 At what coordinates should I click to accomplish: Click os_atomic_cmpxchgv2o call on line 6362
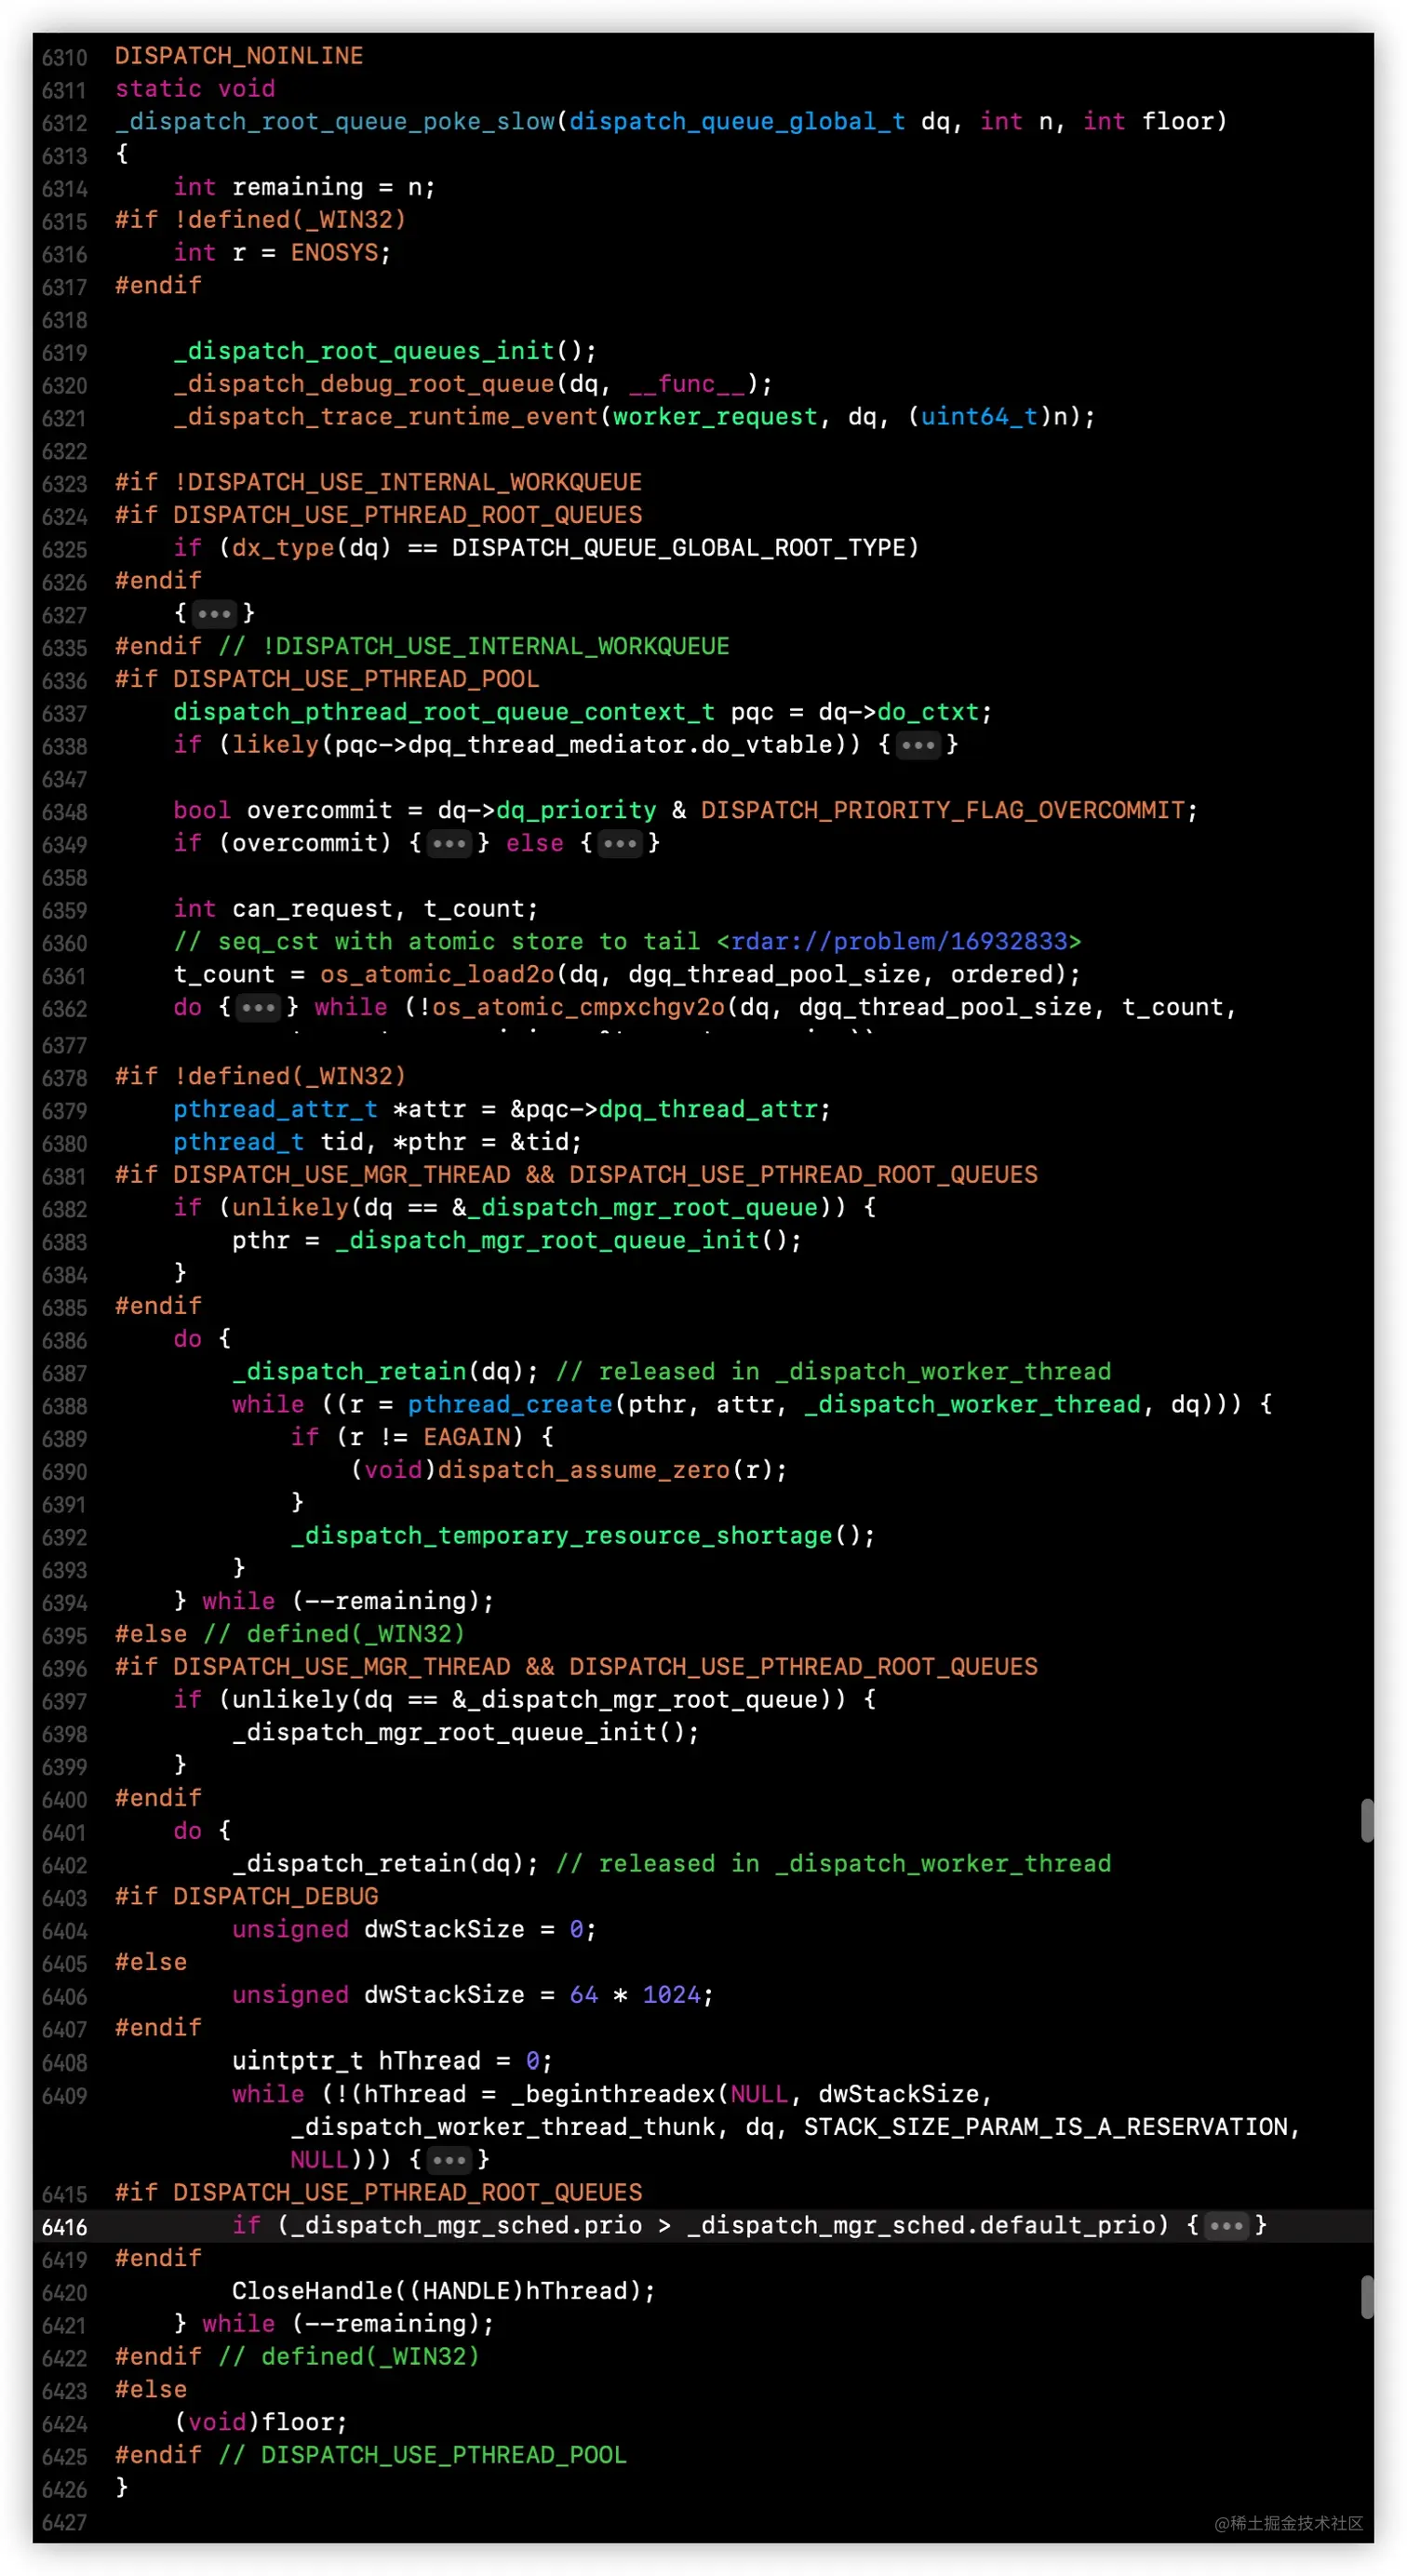tap(576, 1007)
